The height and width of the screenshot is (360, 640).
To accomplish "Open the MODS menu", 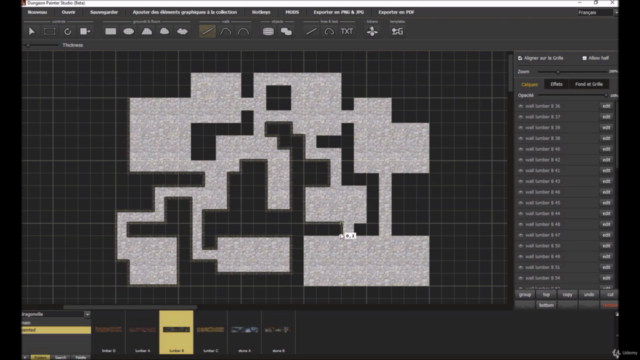I will click(292, 12).
